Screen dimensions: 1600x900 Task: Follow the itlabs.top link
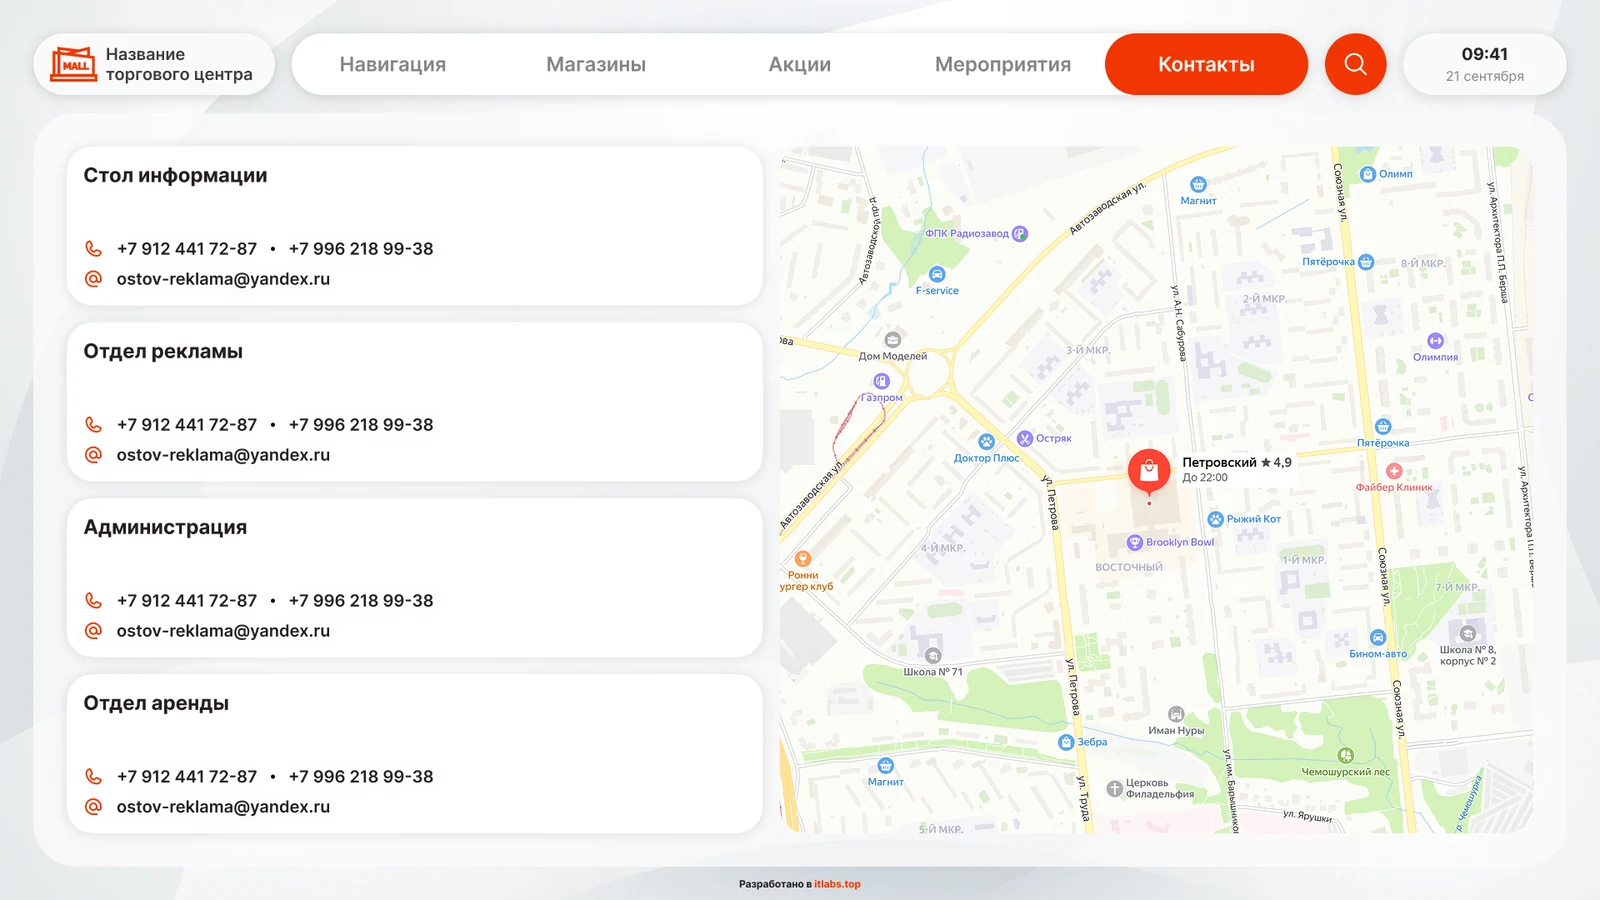point(837,884)
